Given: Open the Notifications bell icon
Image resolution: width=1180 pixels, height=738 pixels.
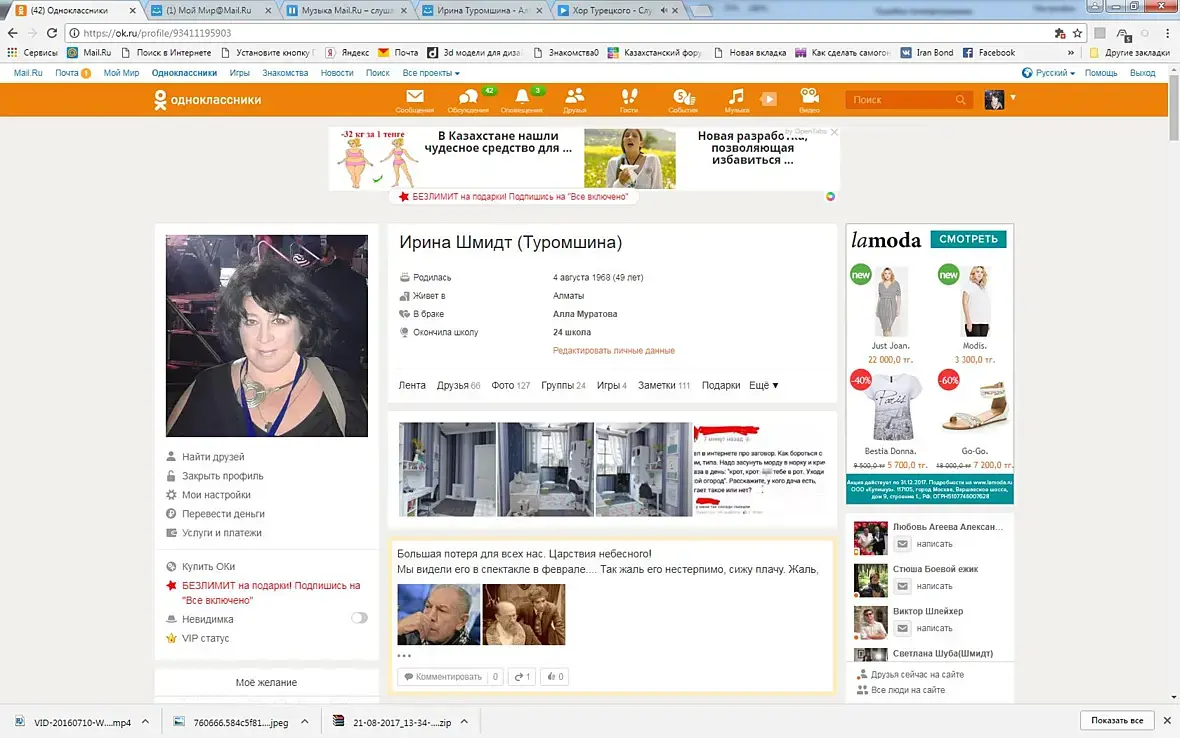Looking at the screenshot, I should pos(522,100).
